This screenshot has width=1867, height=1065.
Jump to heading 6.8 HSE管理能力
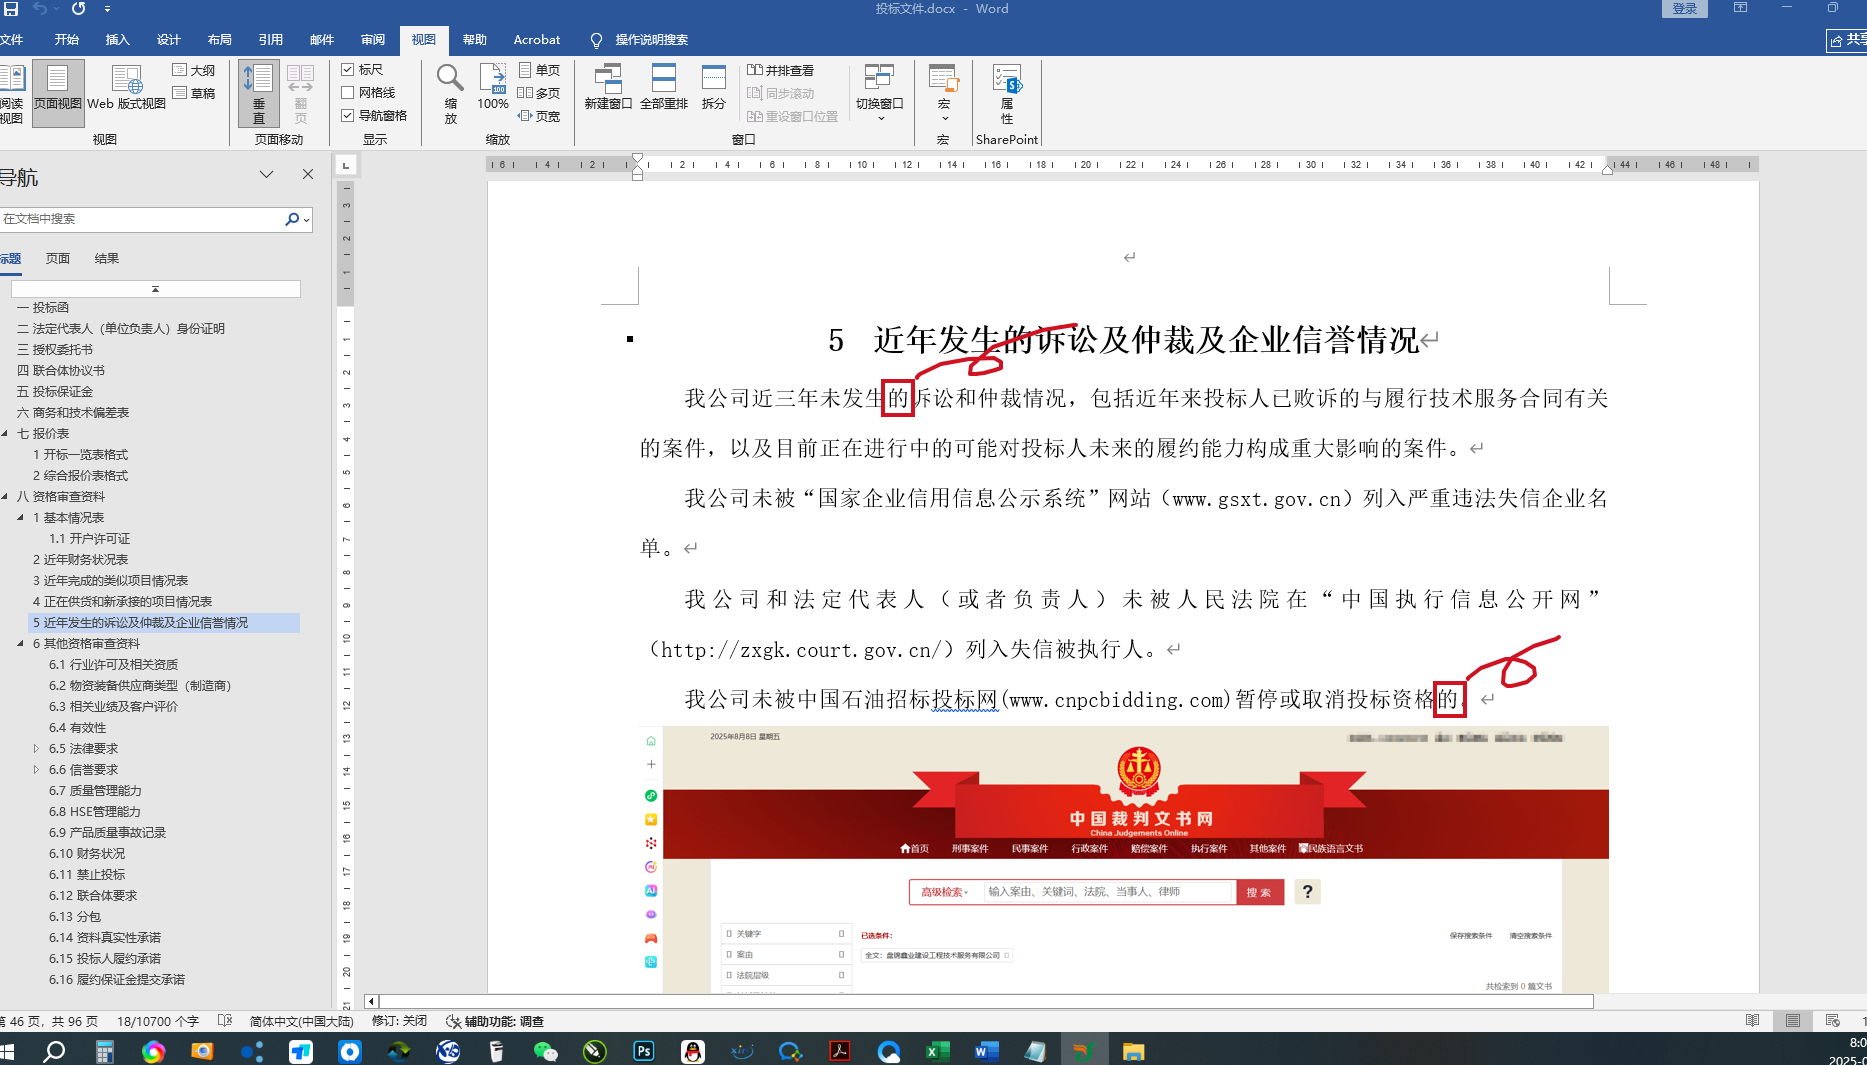click(x=95, y=811)
